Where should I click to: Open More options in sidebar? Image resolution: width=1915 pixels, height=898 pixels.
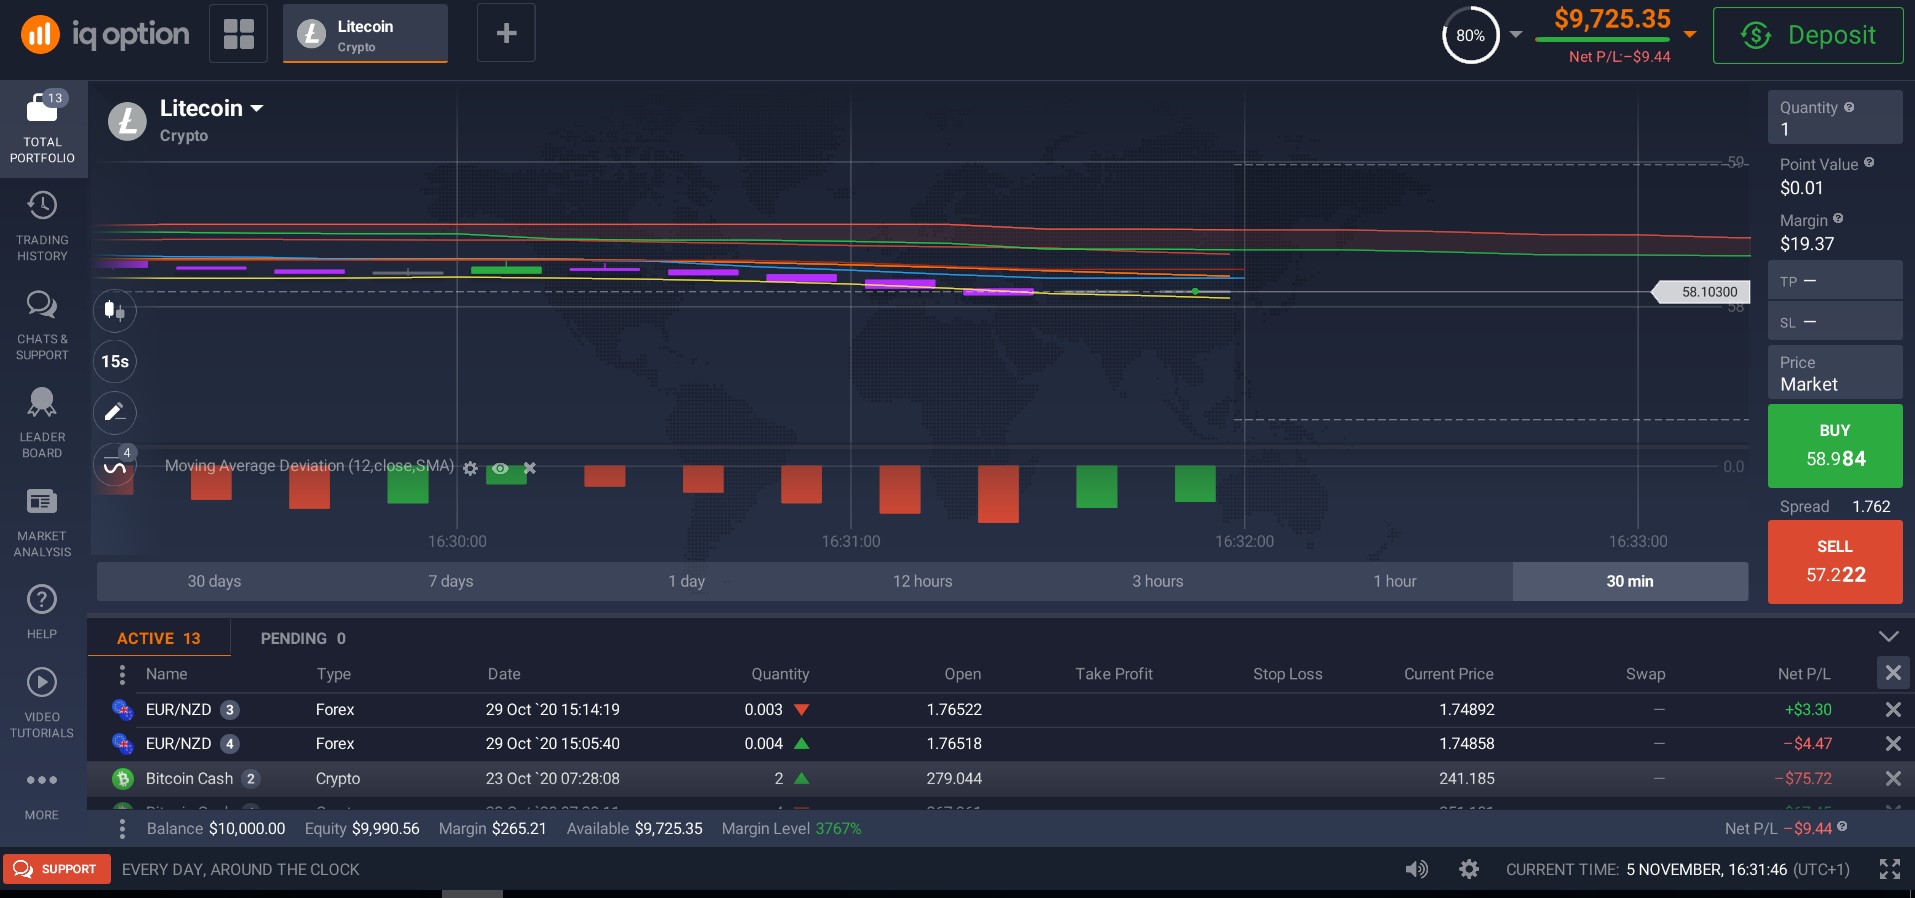(x=42, y=795)
